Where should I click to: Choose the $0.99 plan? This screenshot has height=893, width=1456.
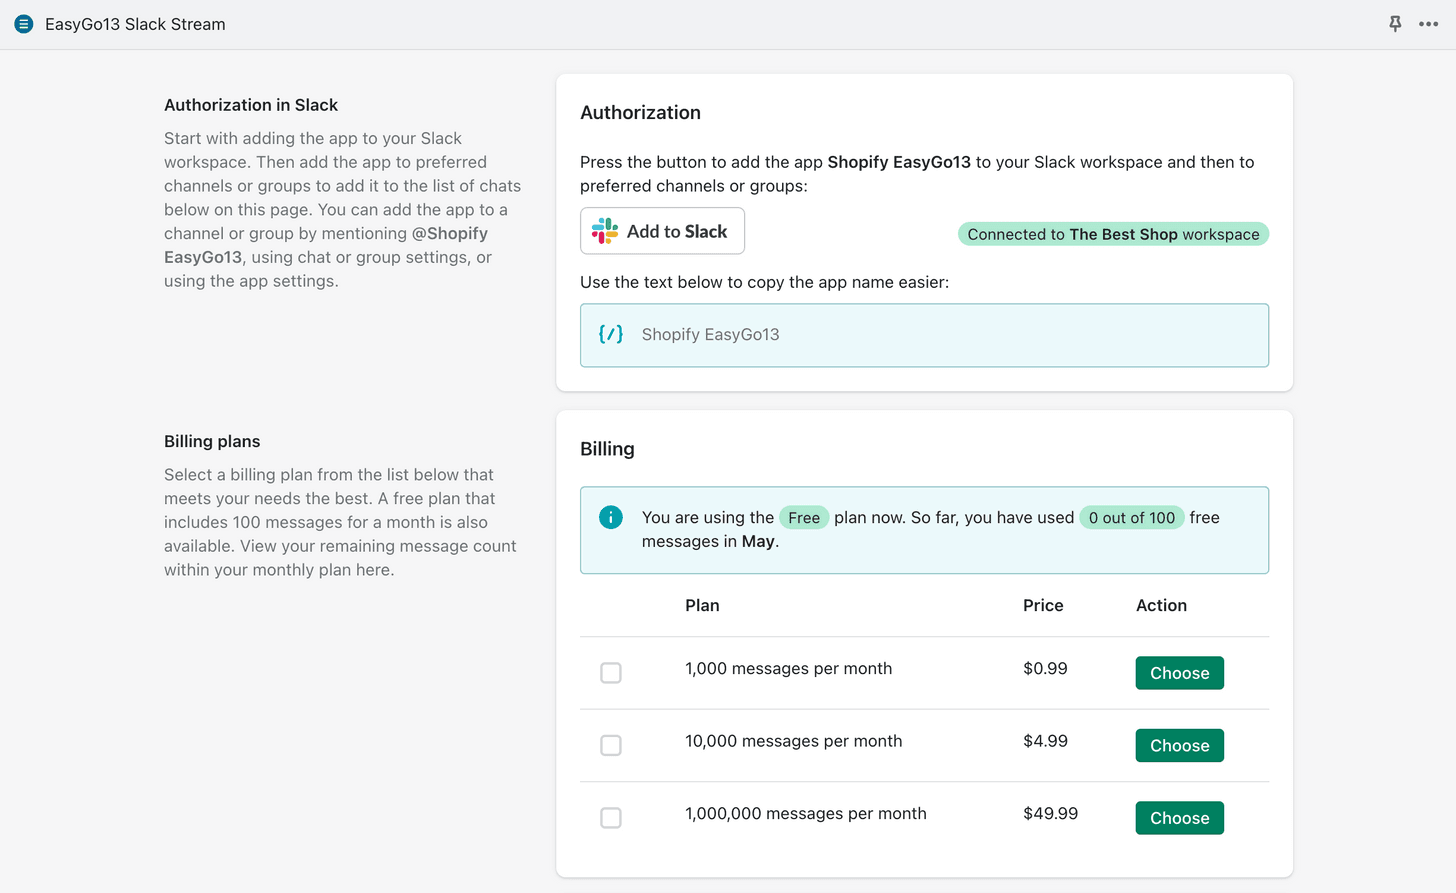pos(1179,673)
